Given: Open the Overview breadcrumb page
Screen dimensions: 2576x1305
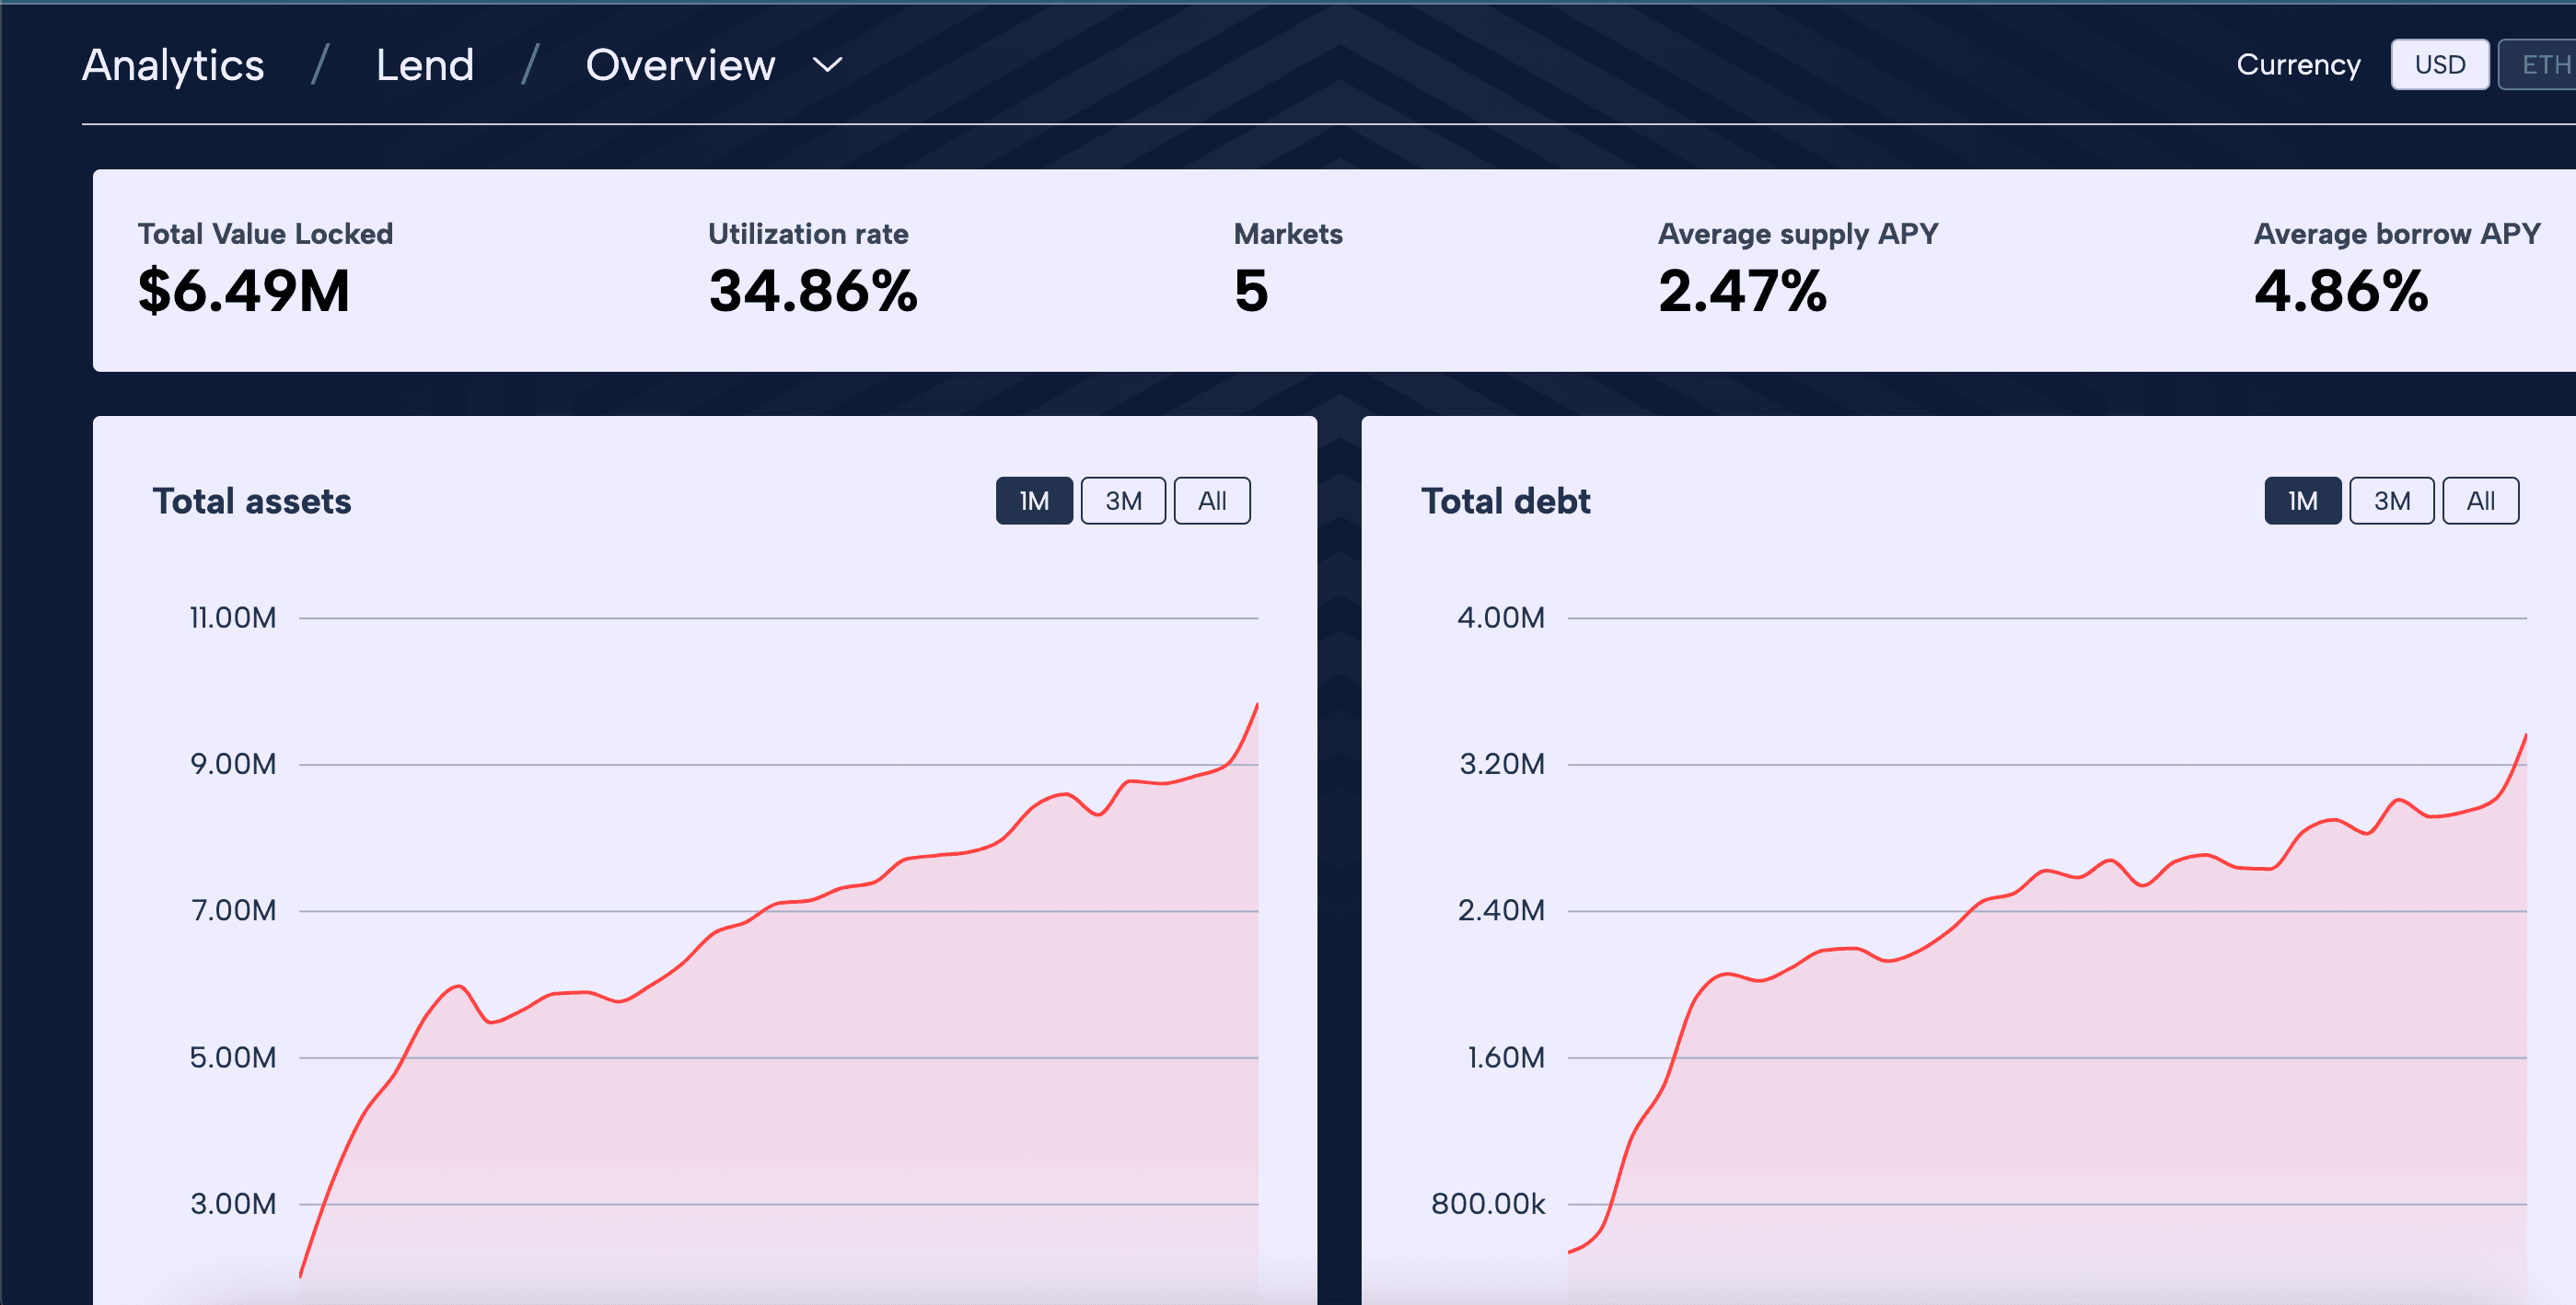Looking at the screenshot, I should (680, 65).
